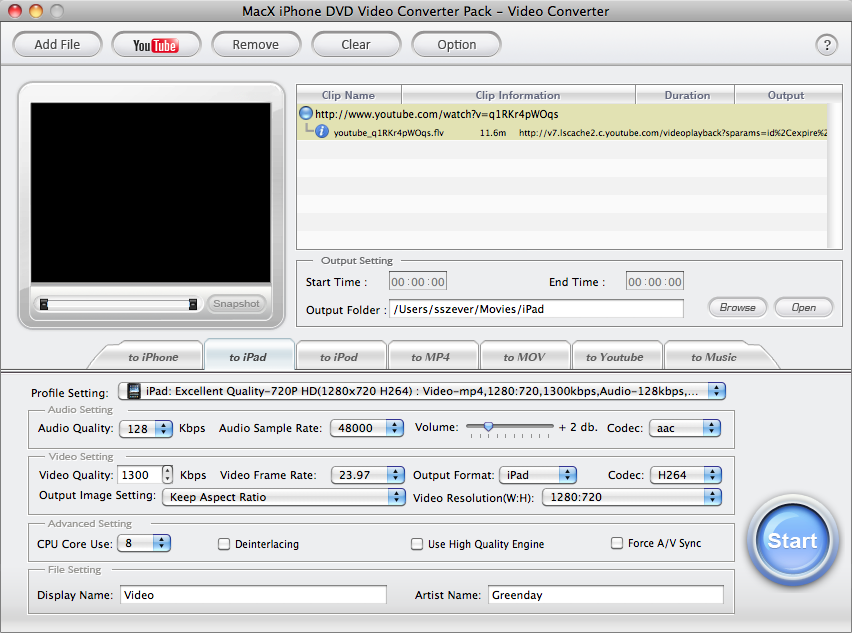Image resolution: width=852 pixels, height=633 pixels.
Task: Click the Display Name field
Action: (x=253, y=595)
